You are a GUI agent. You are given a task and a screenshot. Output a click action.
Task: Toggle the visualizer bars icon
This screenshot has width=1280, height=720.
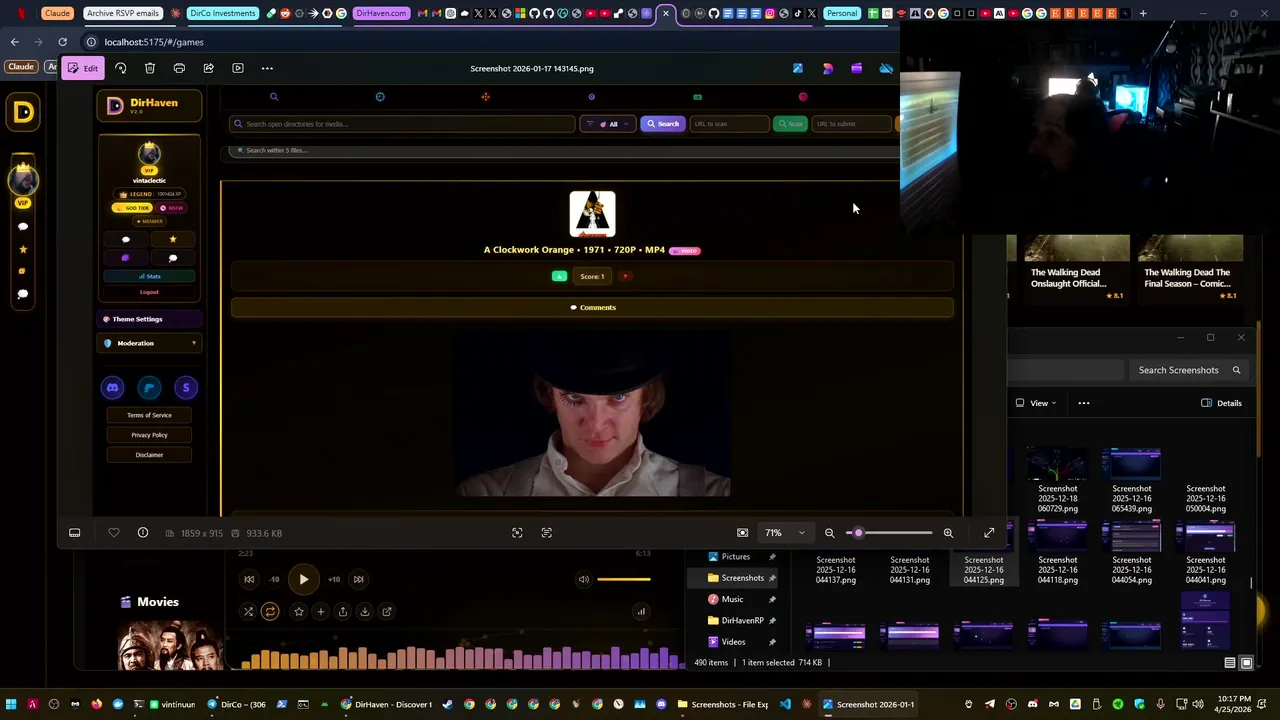[641, 612]
